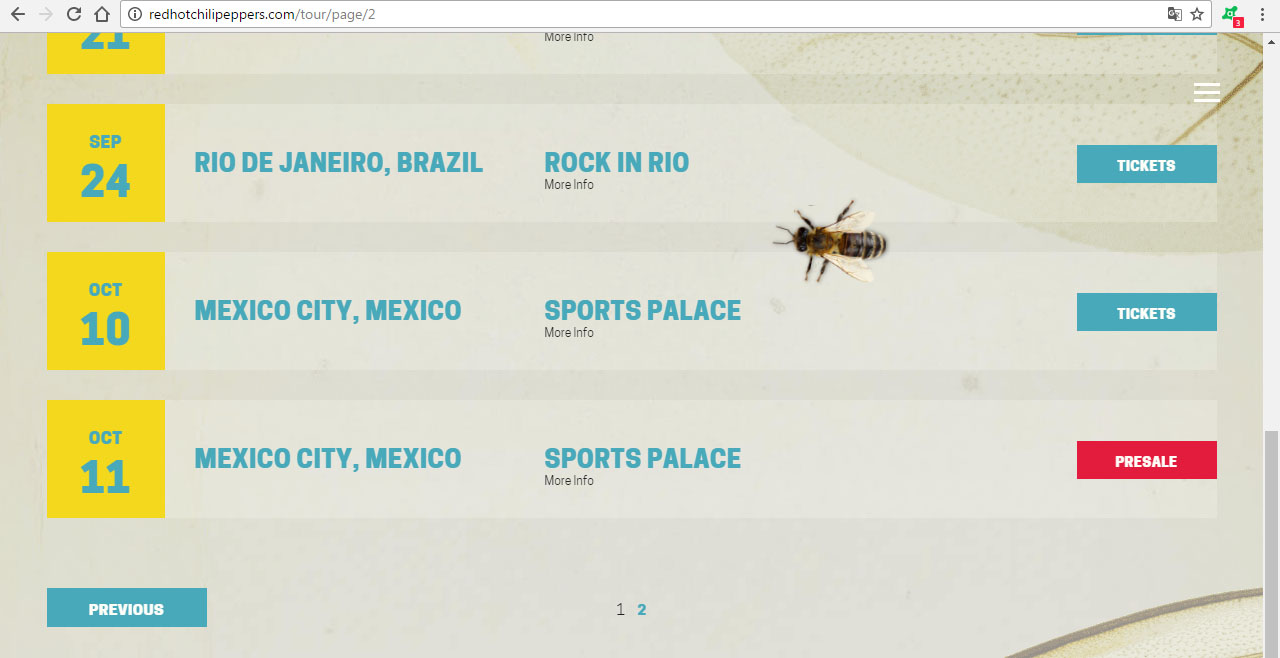
Task: Bookmark this page with the star
Action: (x=1197, y=14)
